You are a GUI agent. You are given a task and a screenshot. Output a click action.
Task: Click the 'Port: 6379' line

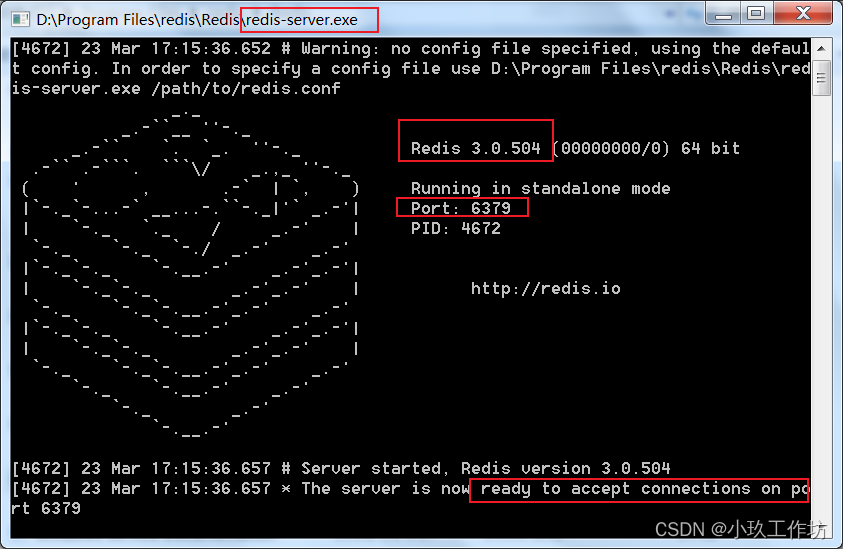click(461, 208)
